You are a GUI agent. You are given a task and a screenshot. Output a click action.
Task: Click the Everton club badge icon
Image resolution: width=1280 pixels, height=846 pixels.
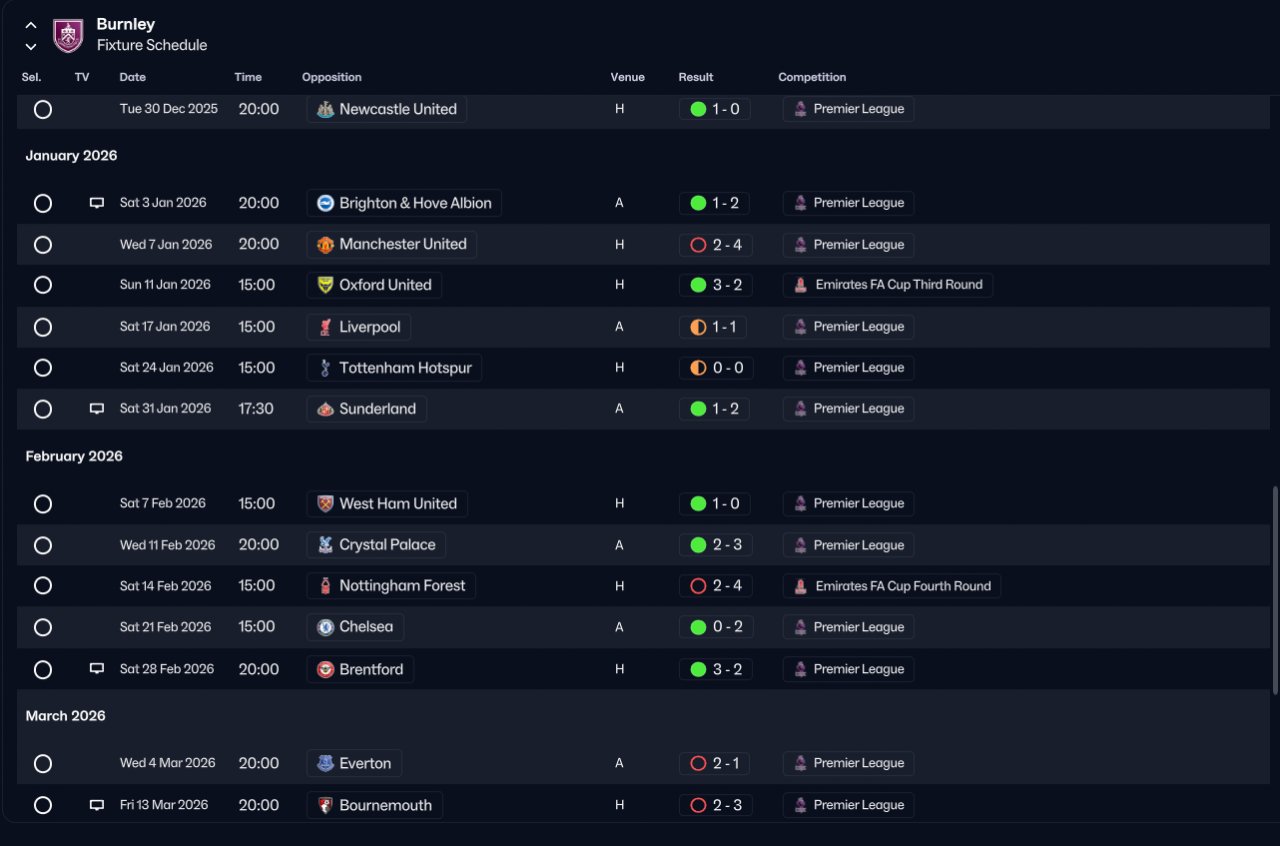(x=325, y=763)
